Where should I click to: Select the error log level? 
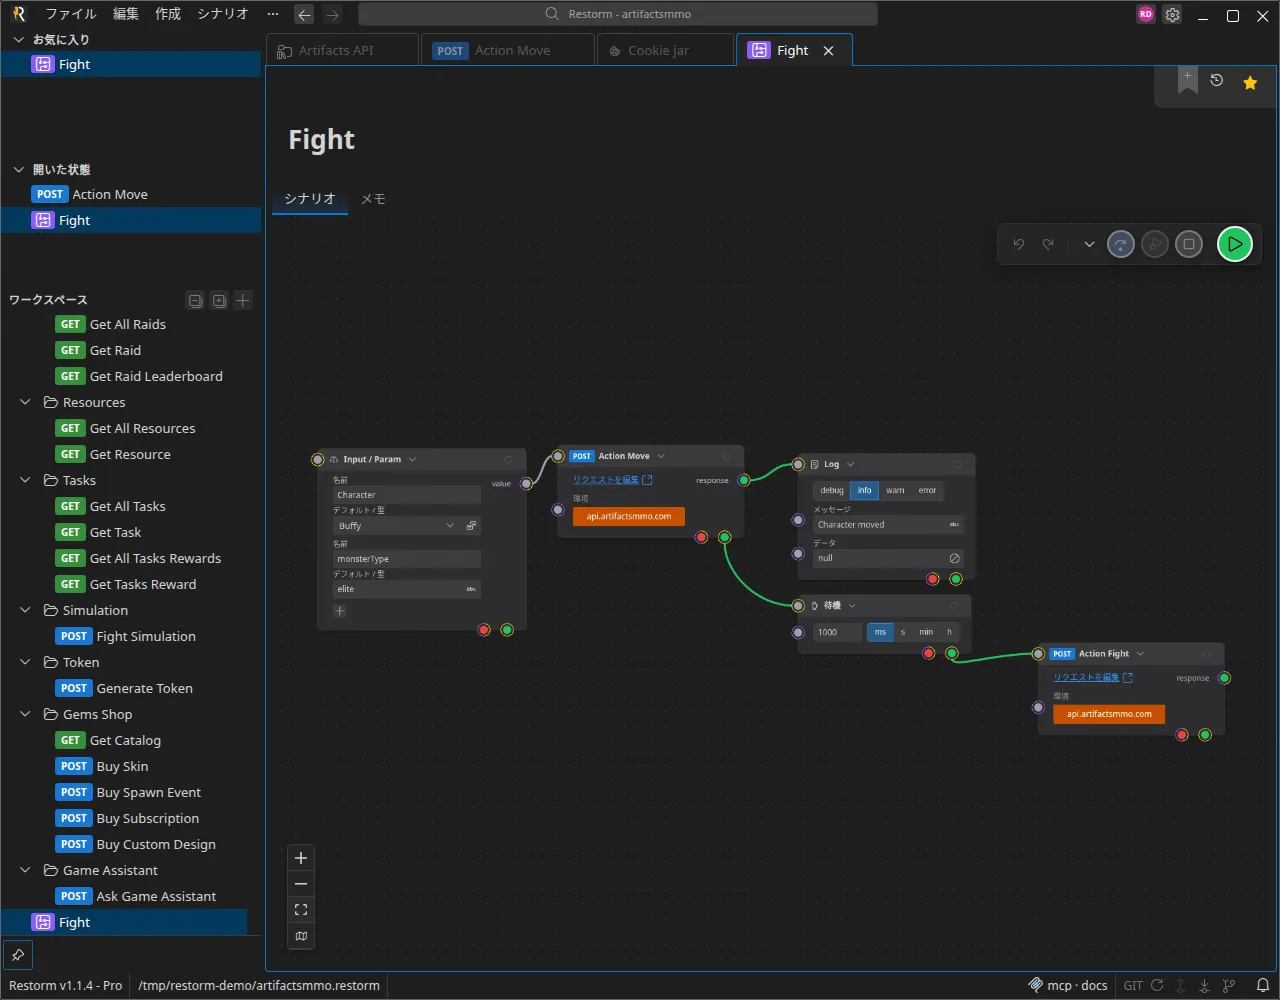click(928, 490)
